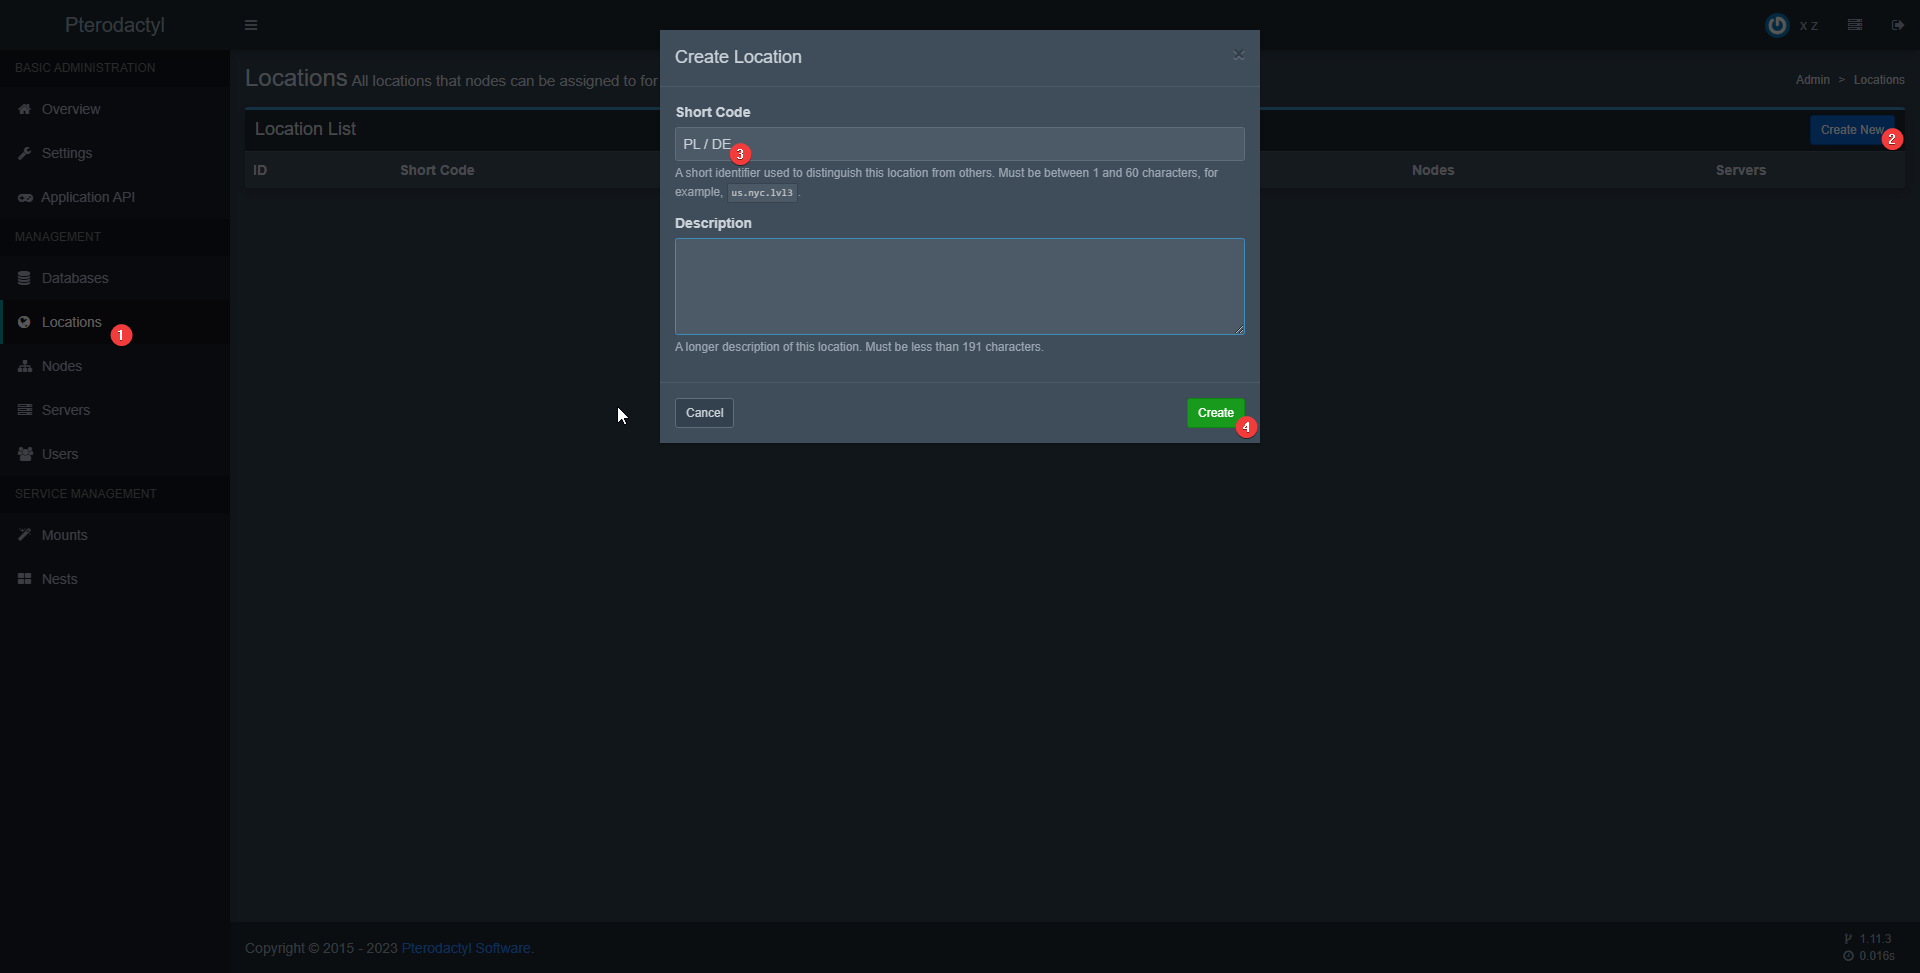The height and width of the screenshot is (973, 1920).
Task: Open Users management page
Action: [x=60, y=454]
